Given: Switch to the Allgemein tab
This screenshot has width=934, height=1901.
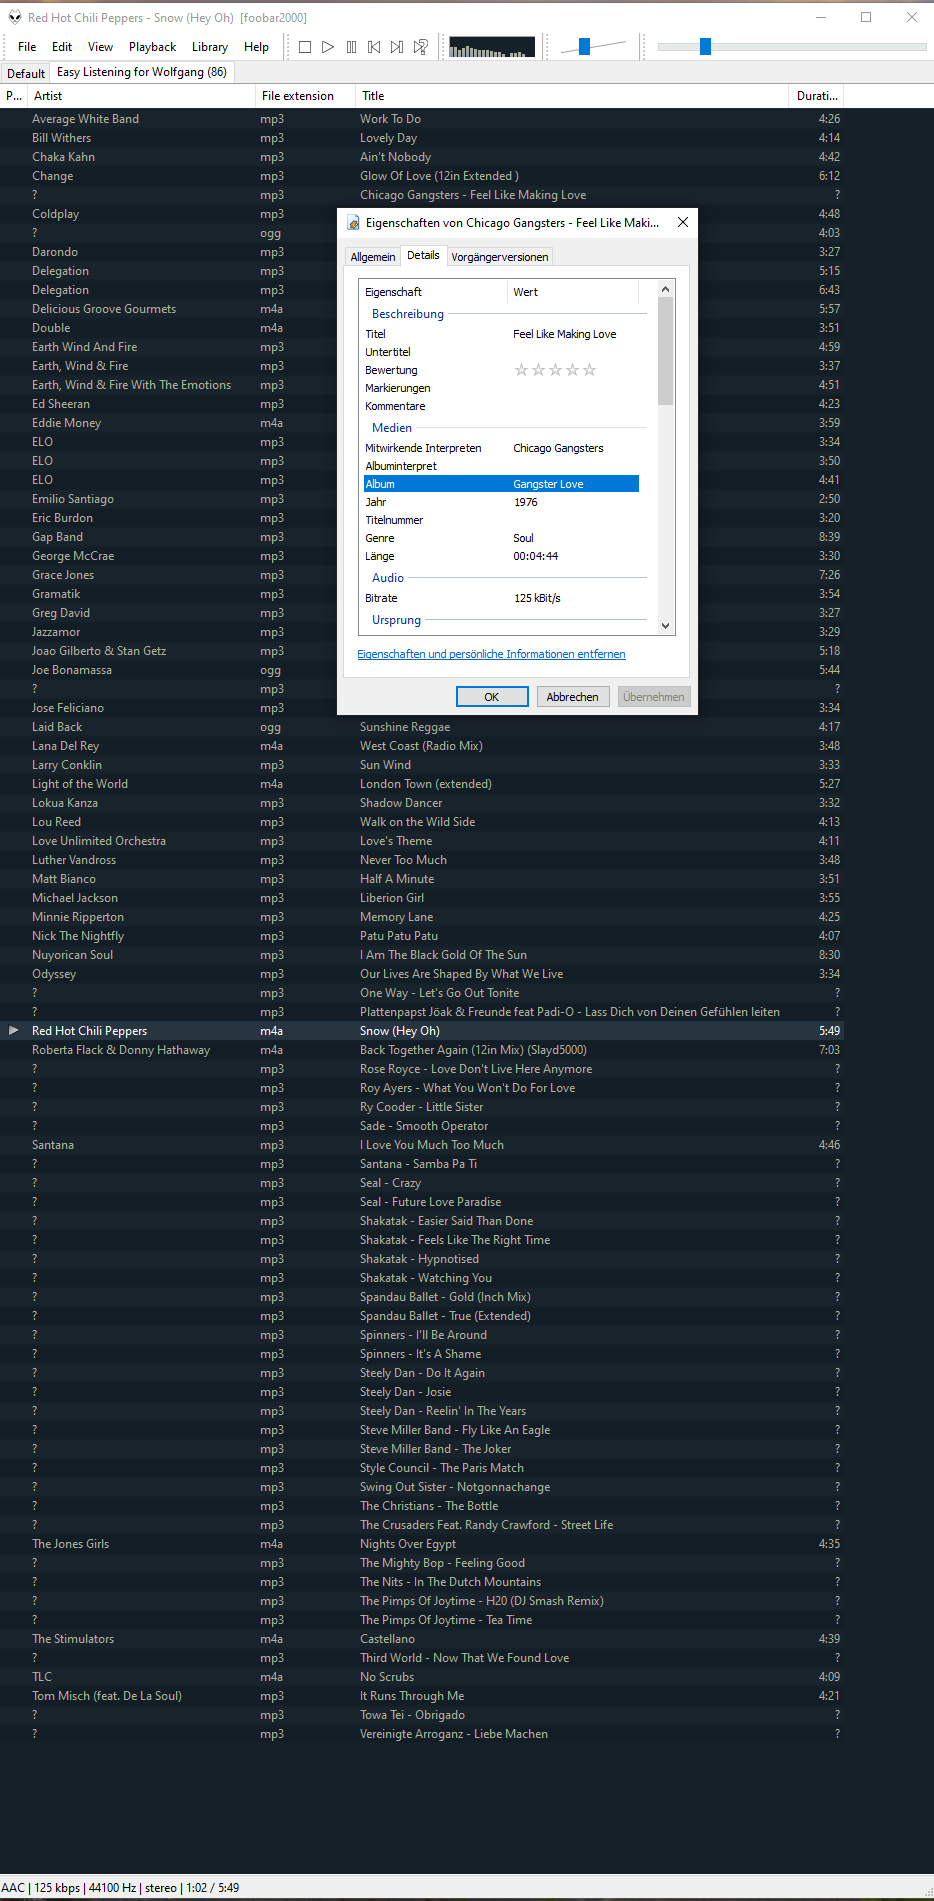Looking at the screenshot, I should point(373,257).
